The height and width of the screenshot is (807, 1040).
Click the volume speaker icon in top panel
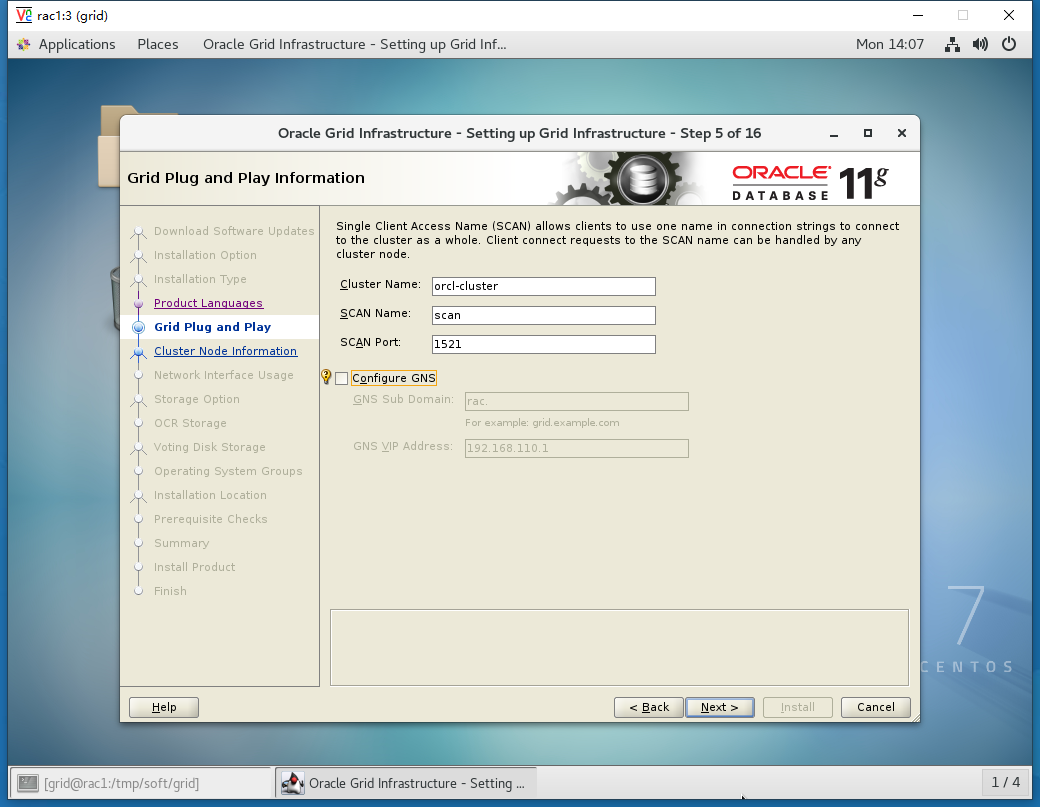pos(980,44)
